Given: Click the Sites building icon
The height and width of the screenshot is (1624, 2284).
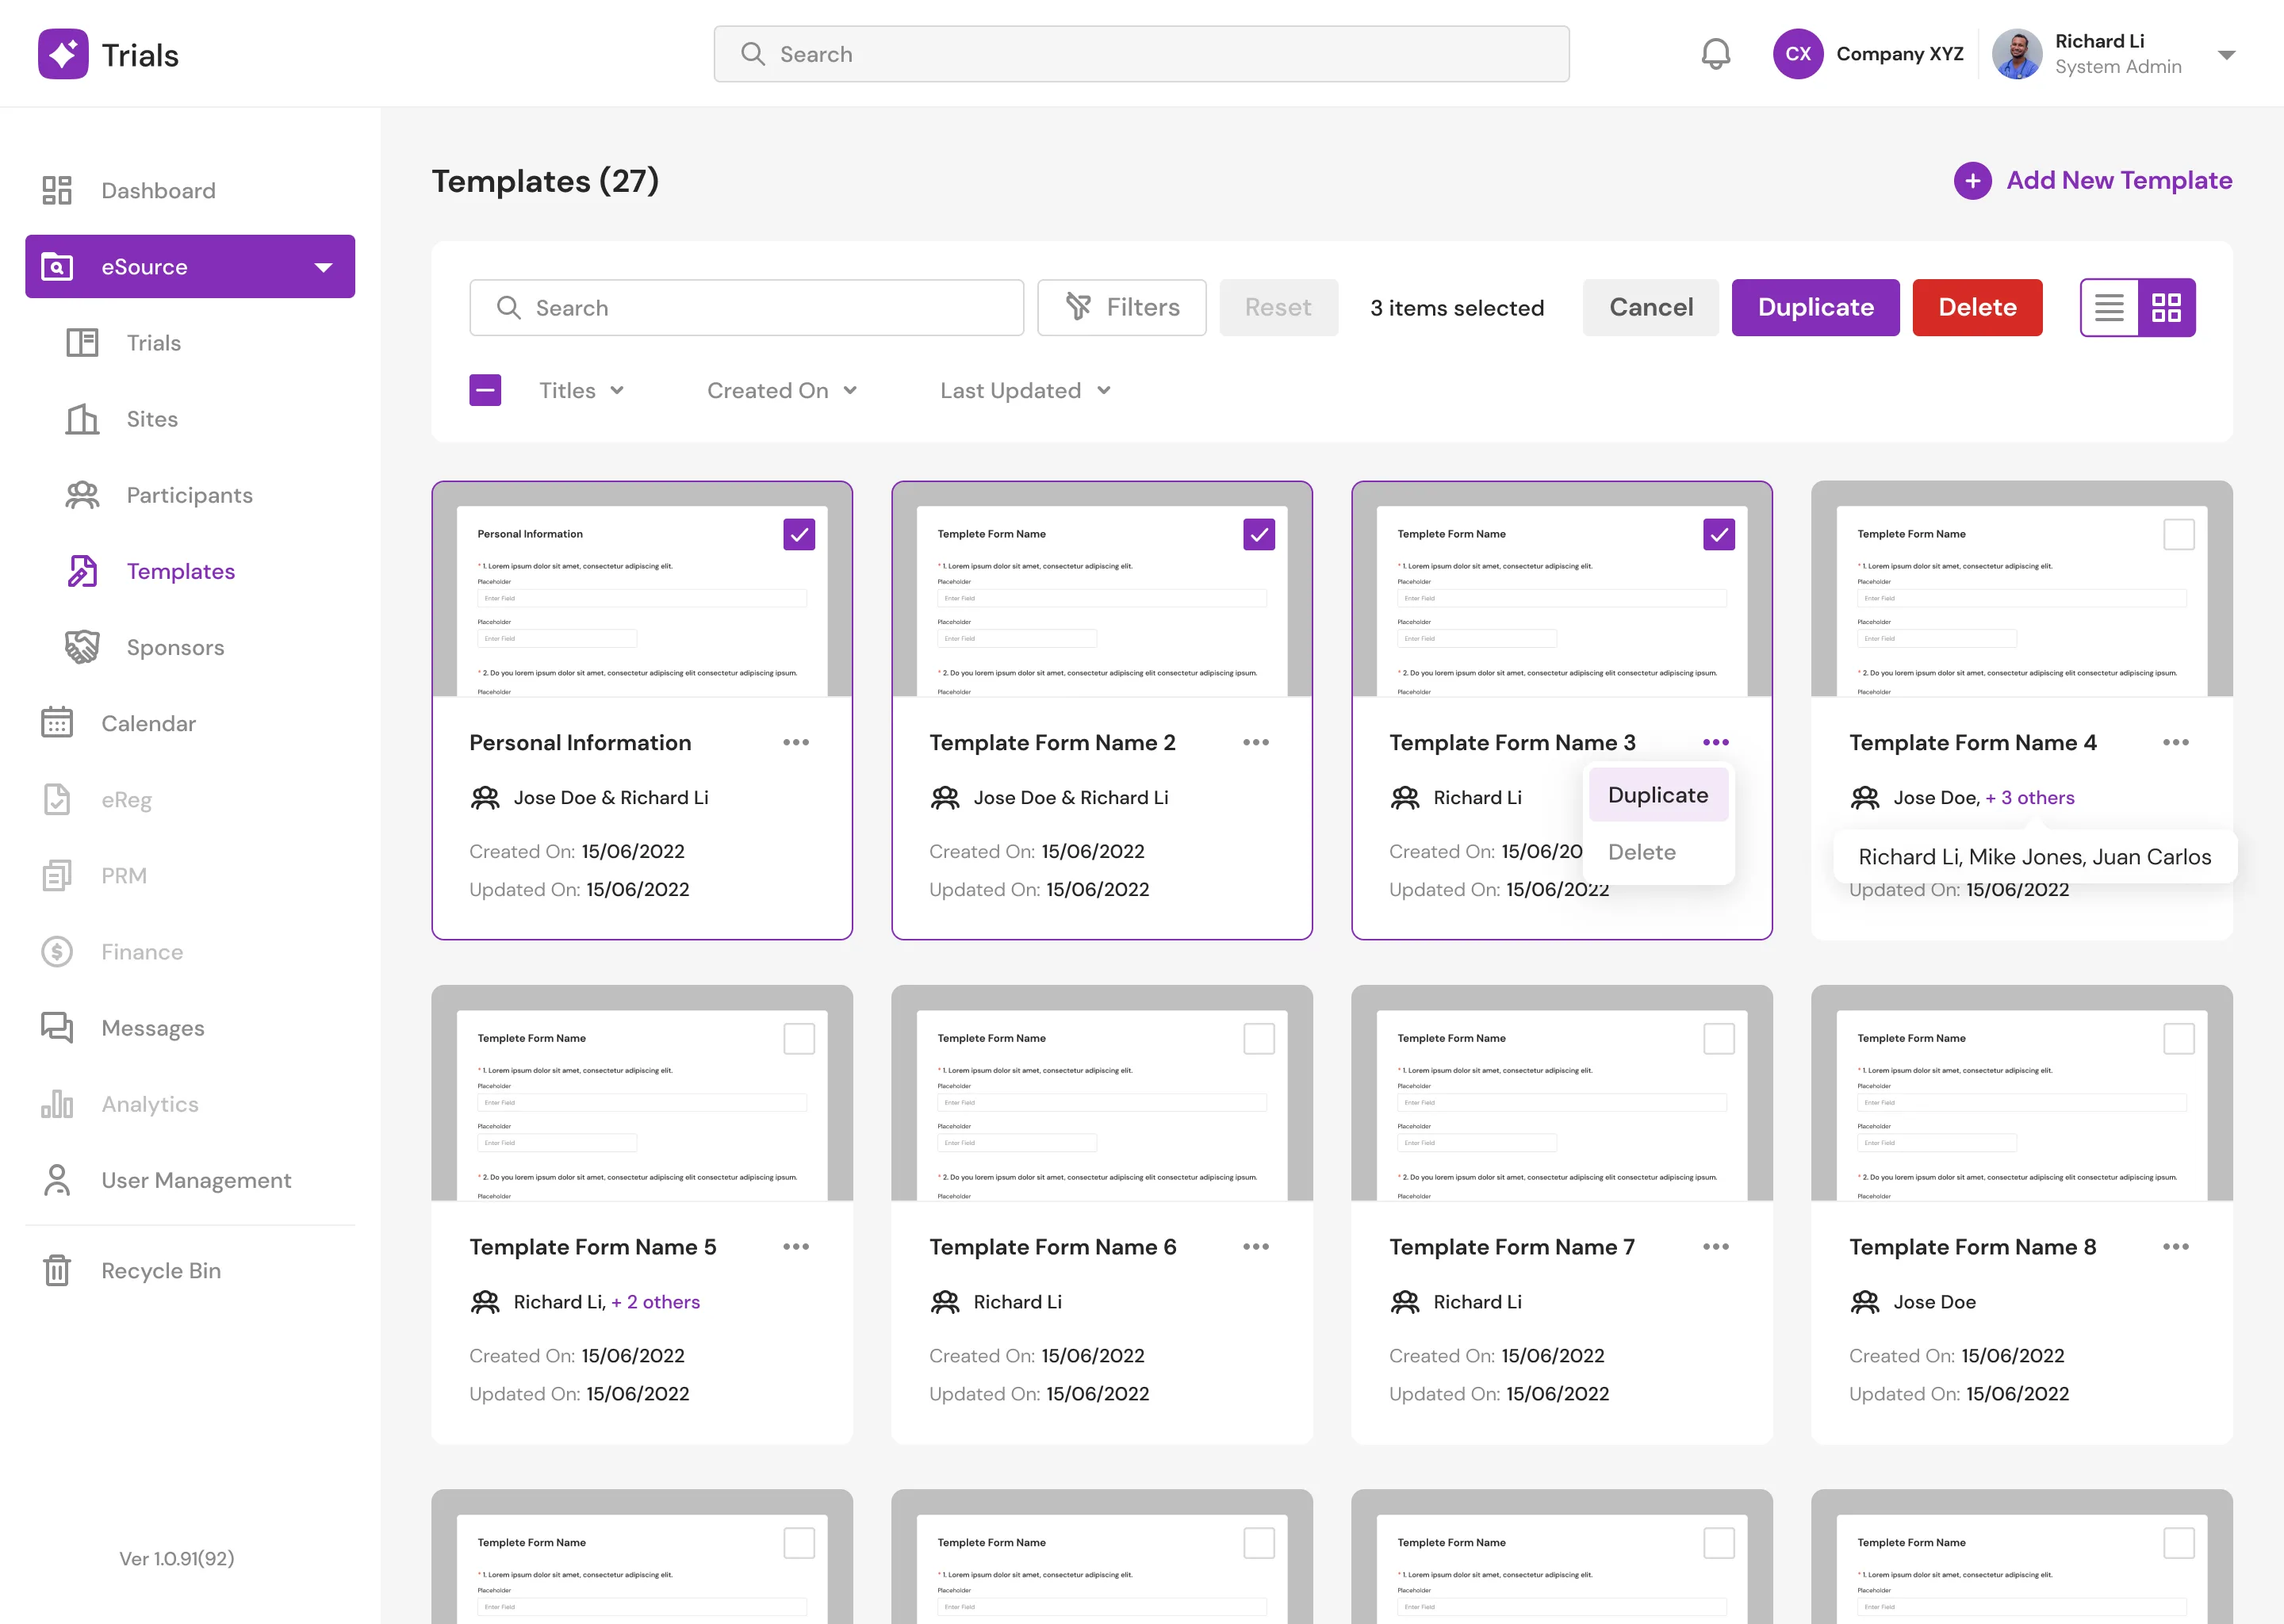Looking at the screenshot, I should pyautogui.click(x=82, y=419).
